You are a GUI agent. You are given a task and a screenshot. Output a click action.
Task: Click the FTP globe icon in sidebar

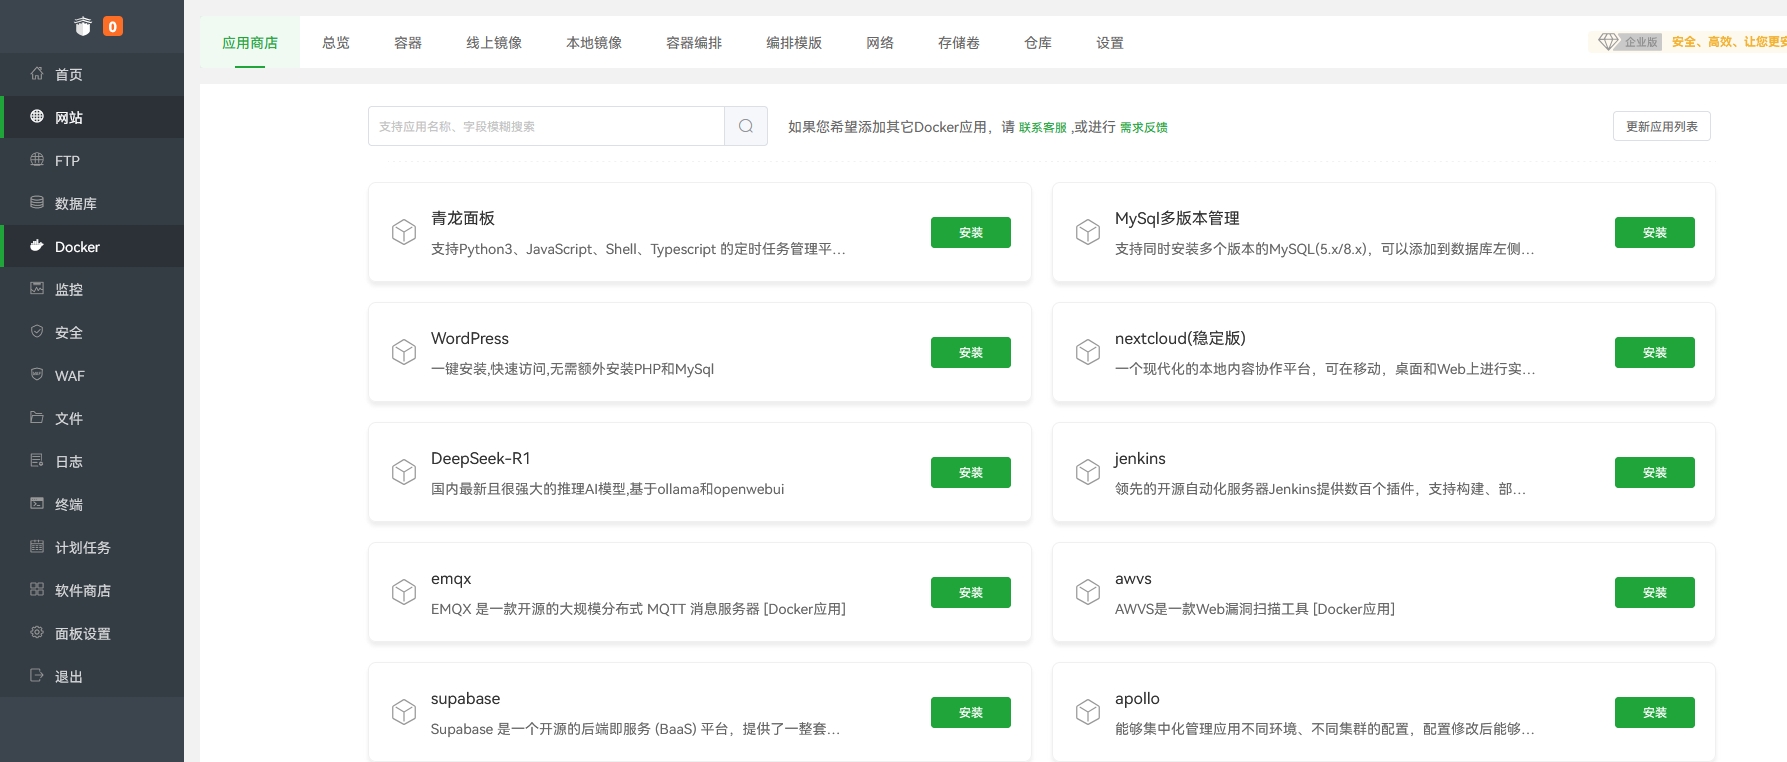pos(37,159)
